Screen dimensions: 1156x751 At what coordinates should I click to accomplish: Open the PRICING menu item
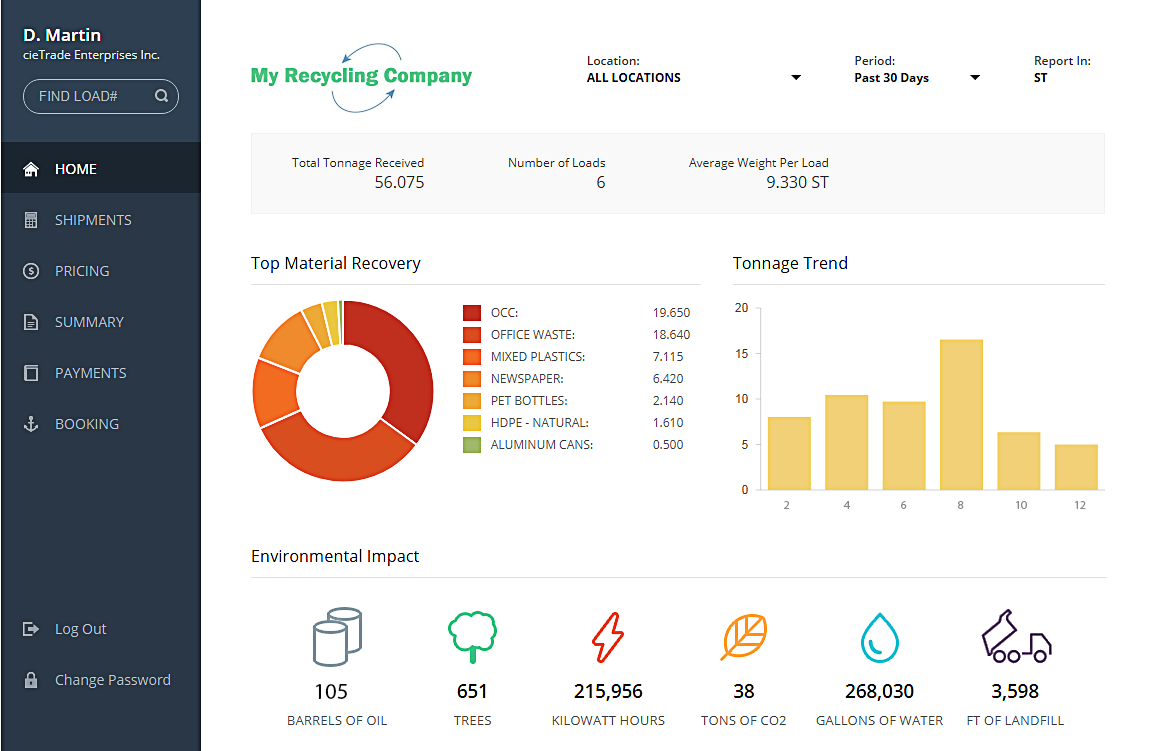(101, 271)
